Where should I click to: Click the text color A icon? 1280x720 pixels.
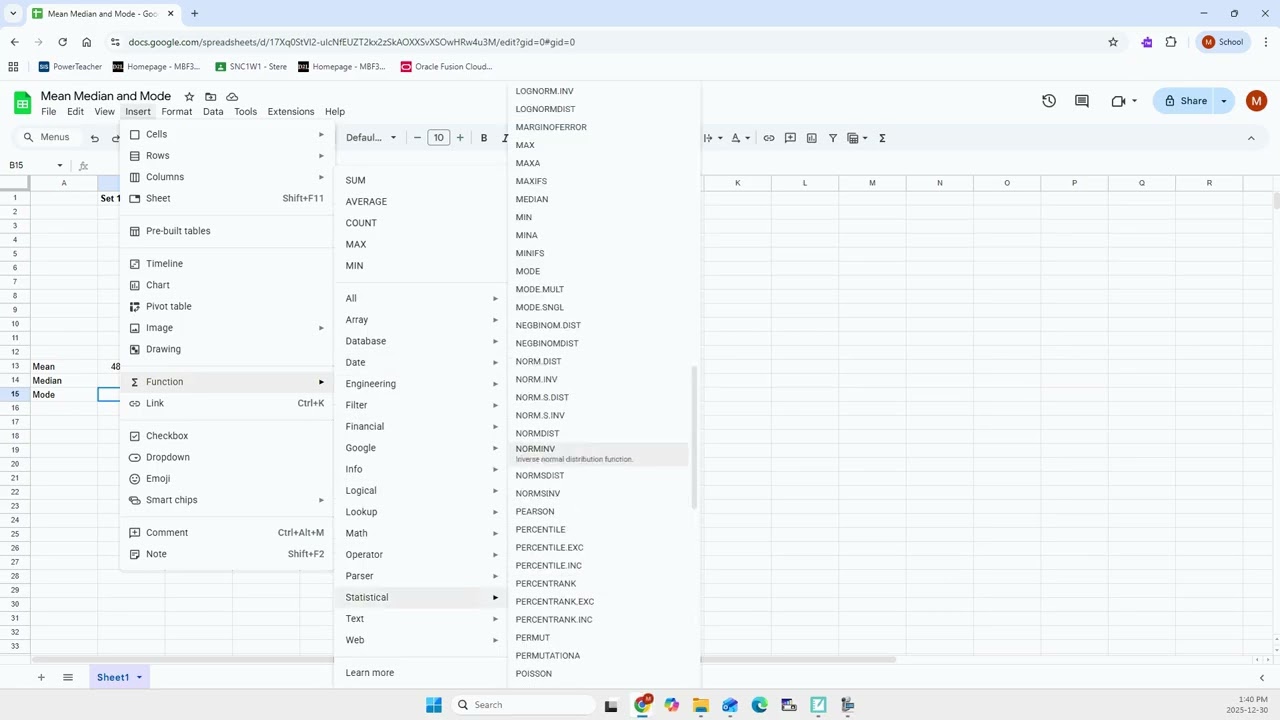(x=735, y=138)
